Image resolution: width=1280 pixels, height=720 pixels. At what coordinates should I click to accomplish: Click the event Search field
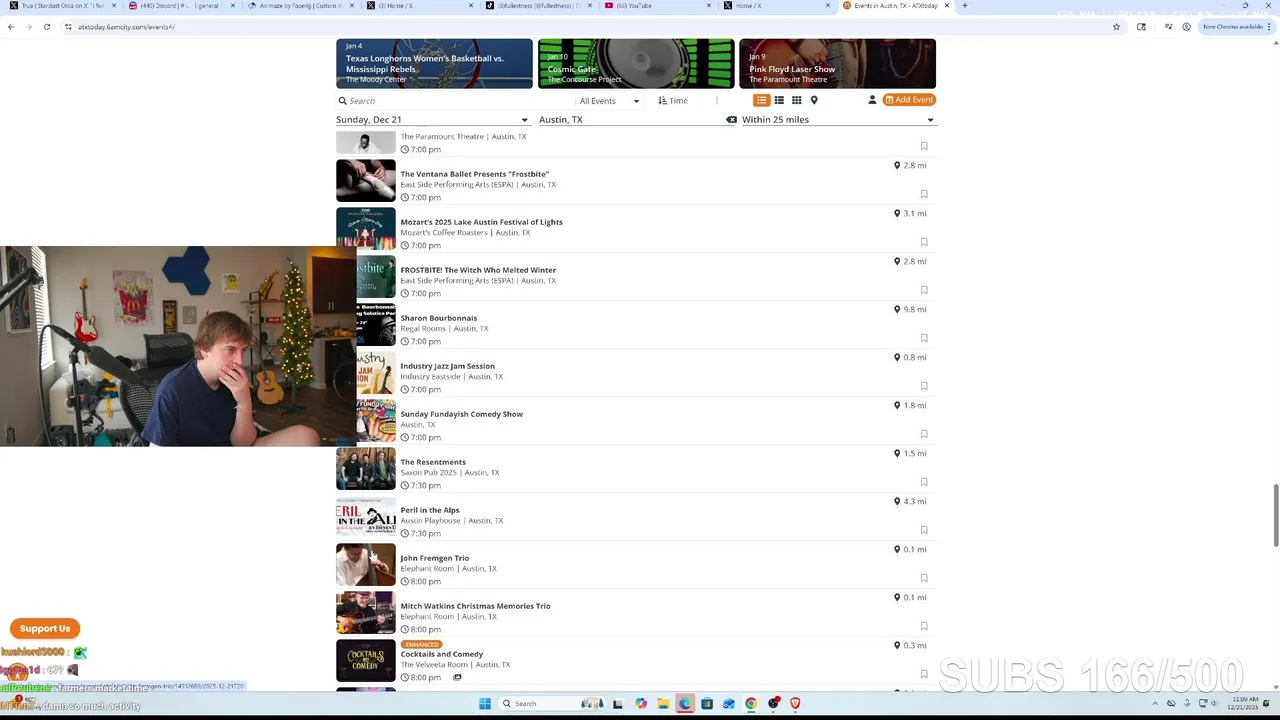click(455, 101)
